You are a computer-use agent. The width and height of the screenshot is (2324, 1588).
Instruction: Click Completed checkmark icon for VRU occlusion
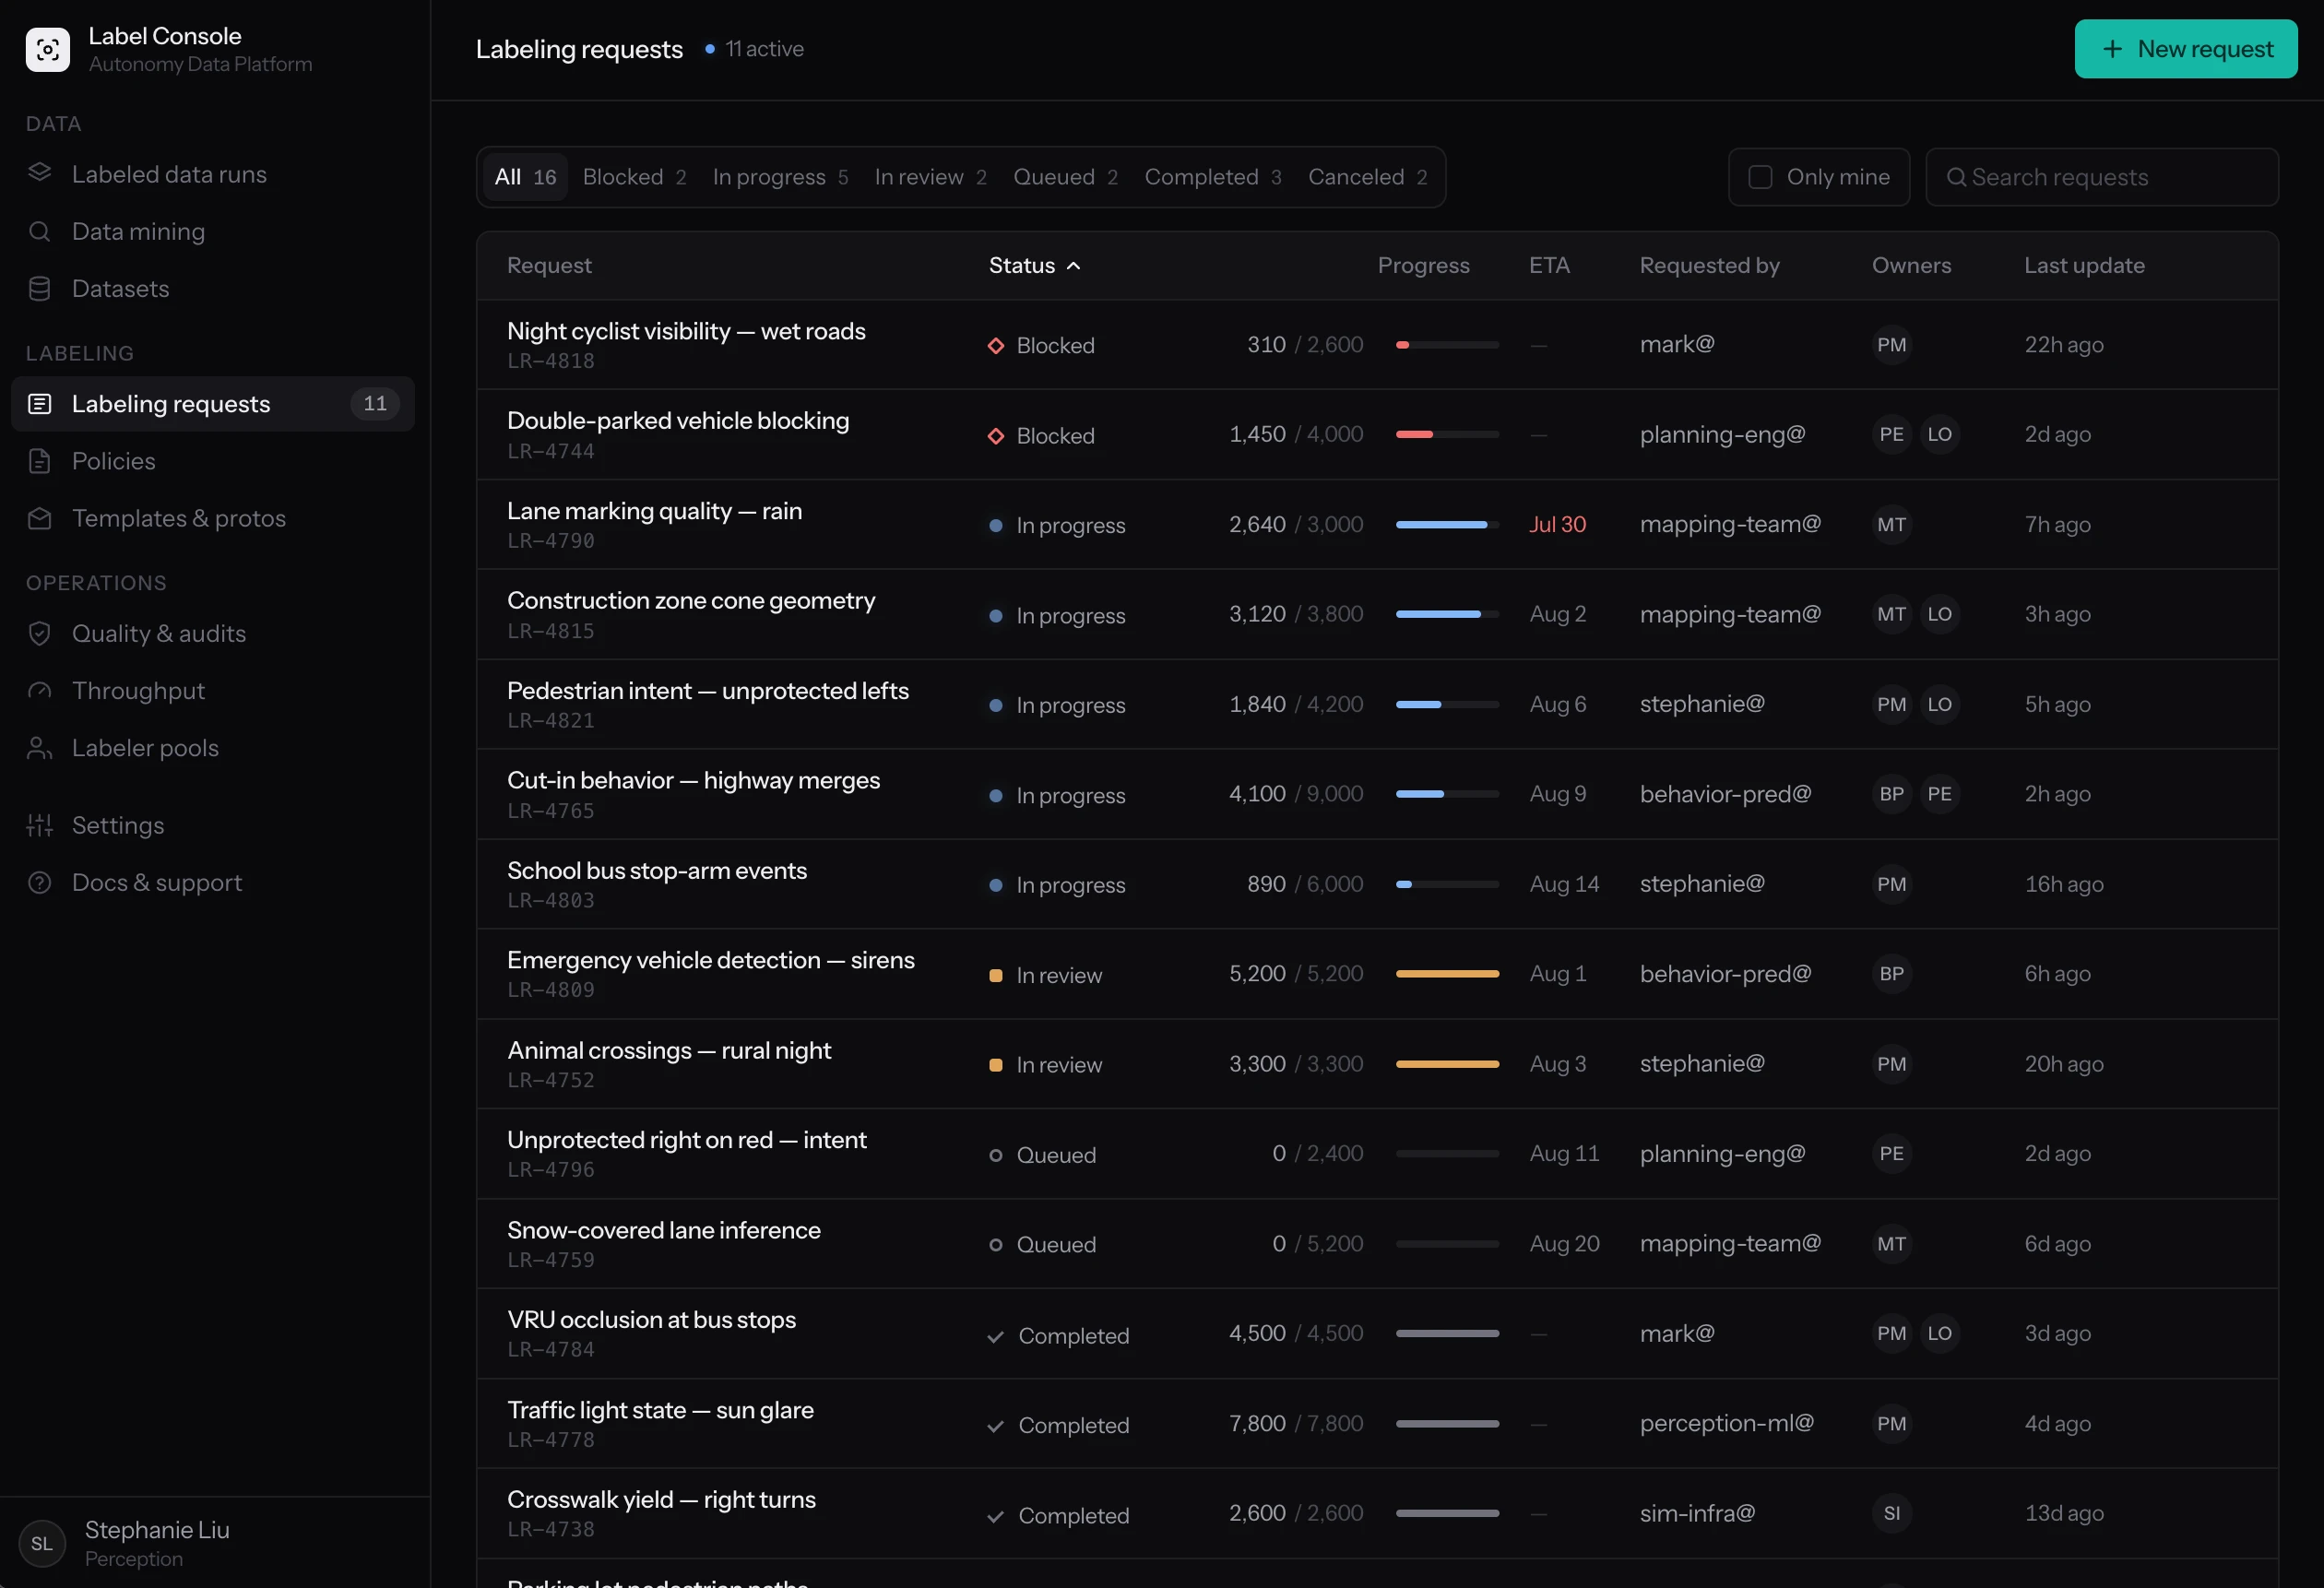coord(995,1336)
